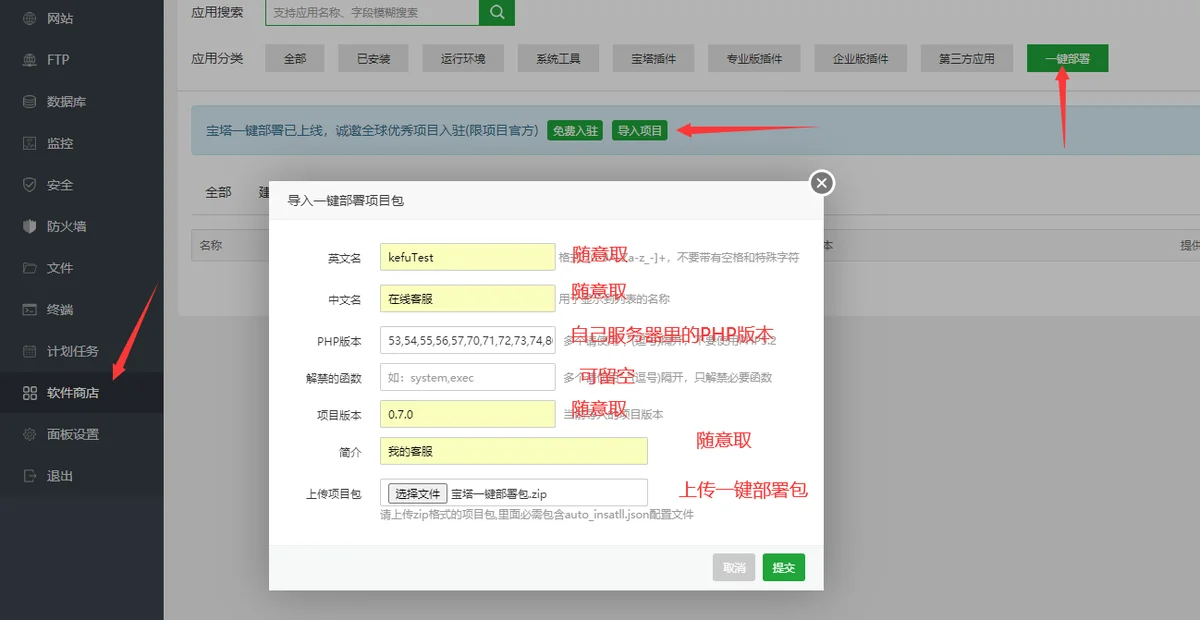Viewport: 1200px width, 620px height.
Task: Select the 一键部署 category
Action: click(x=1067, y=58)
